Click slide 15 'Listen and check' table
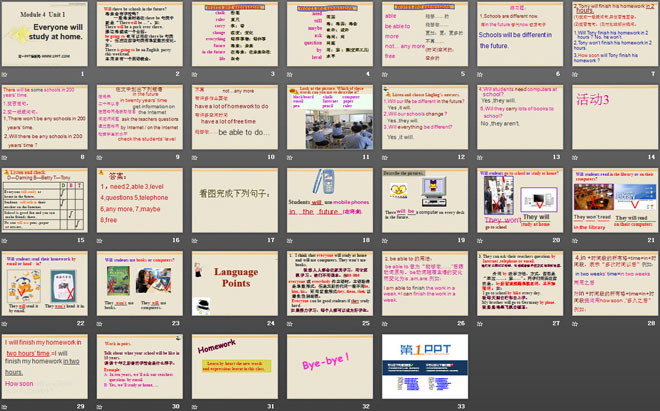The width and height of the screenshot is (660, 411). point(47,203)
